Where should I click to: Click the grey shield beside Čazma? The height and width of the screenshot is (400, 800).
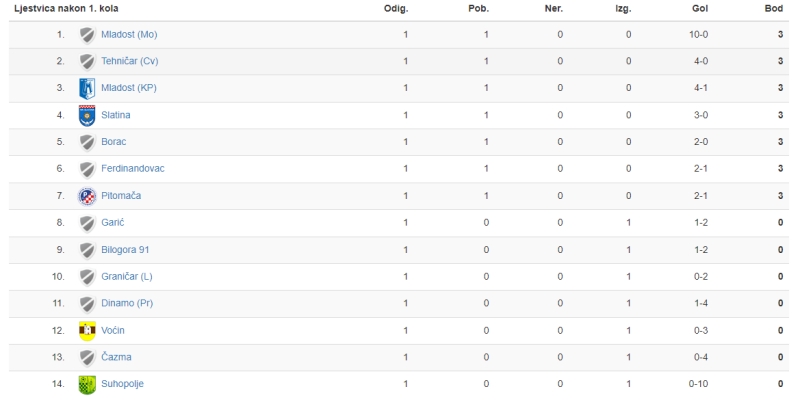pos(87,357)
